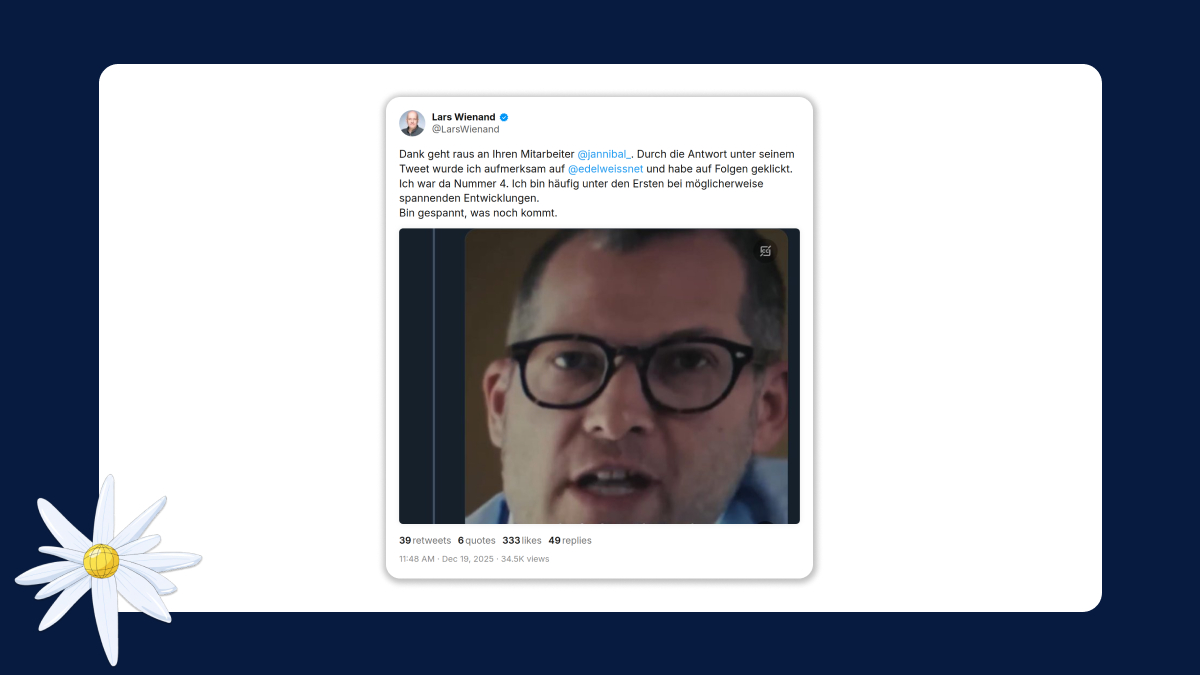Click the Lars Wienand profile avatar

coord(412,123)
